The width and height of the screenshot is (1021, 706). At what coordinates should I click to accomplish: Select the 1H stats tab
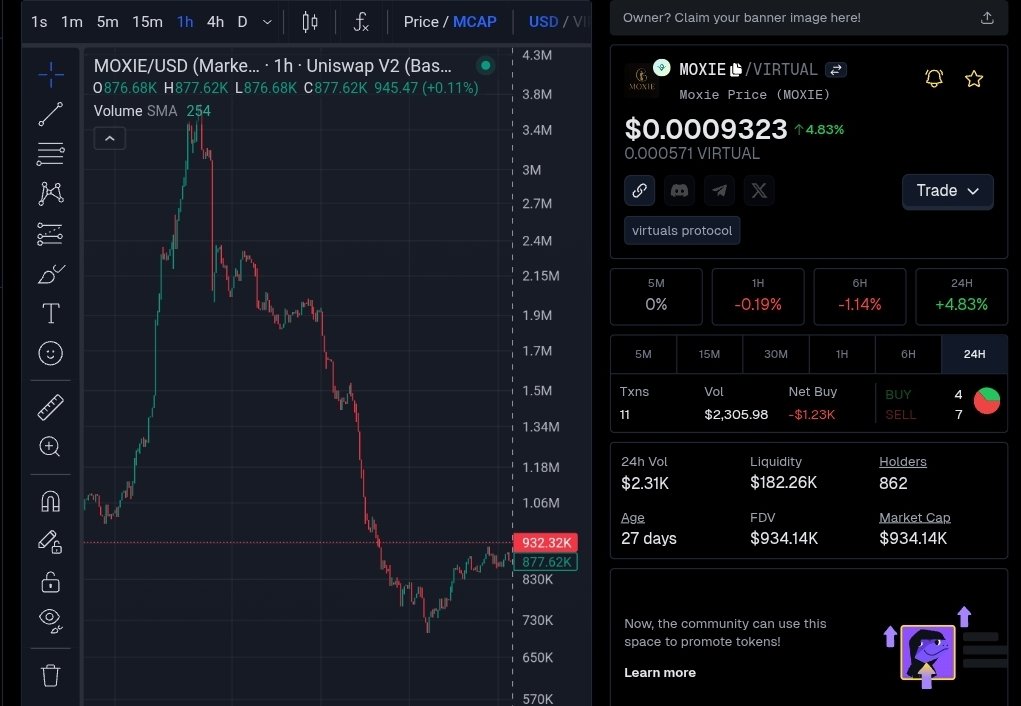(x=842, y=354)
